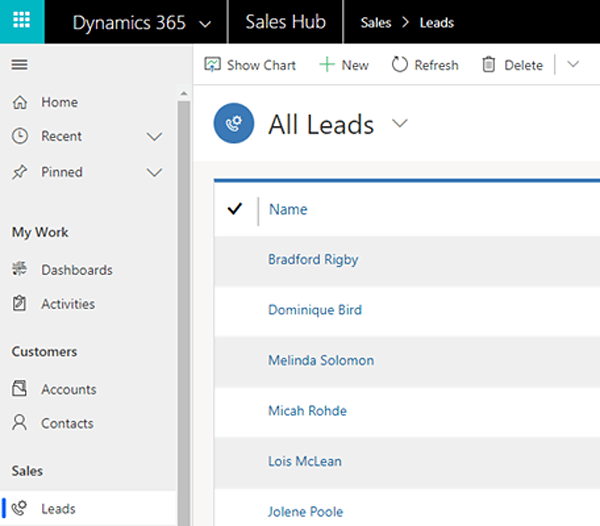Image resolution: width=600 pixels, height=526 pixels.
Task: Open the app launcher waffle icon
Action: [22, 21]
